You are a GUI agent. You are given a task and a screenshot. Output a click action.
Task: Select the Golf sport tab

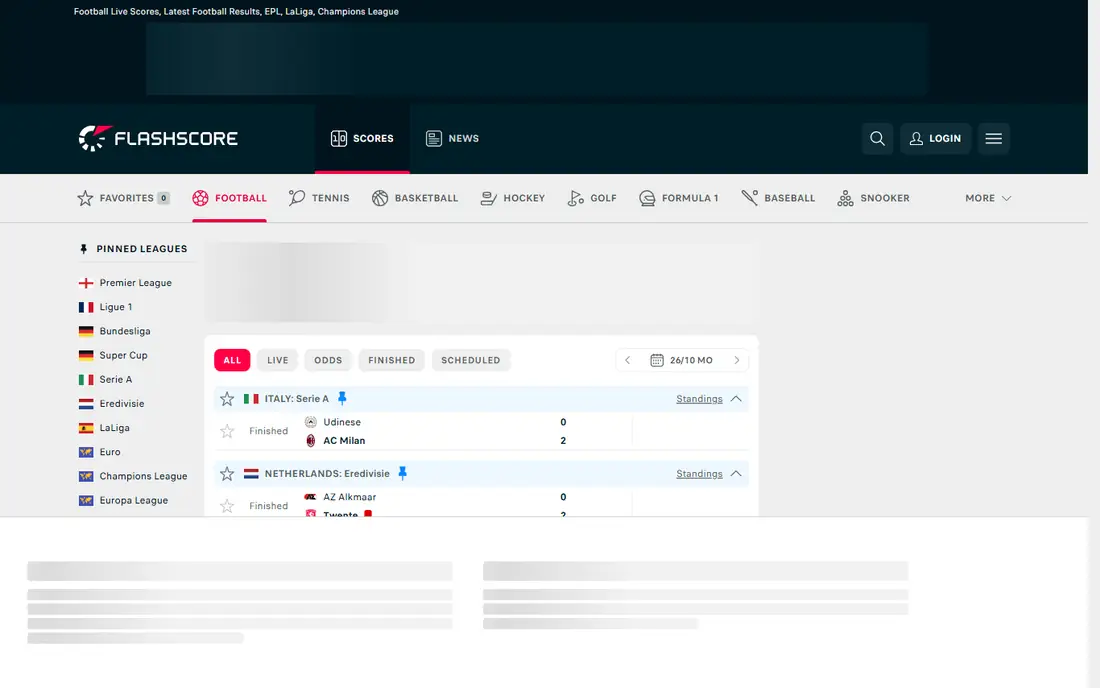(592, 198)
